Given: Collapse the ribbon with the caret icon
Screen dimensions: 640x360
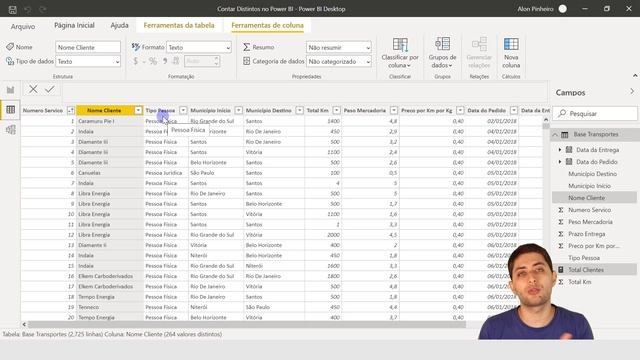Looking at the screenshot, I should (x=635, y=76).
